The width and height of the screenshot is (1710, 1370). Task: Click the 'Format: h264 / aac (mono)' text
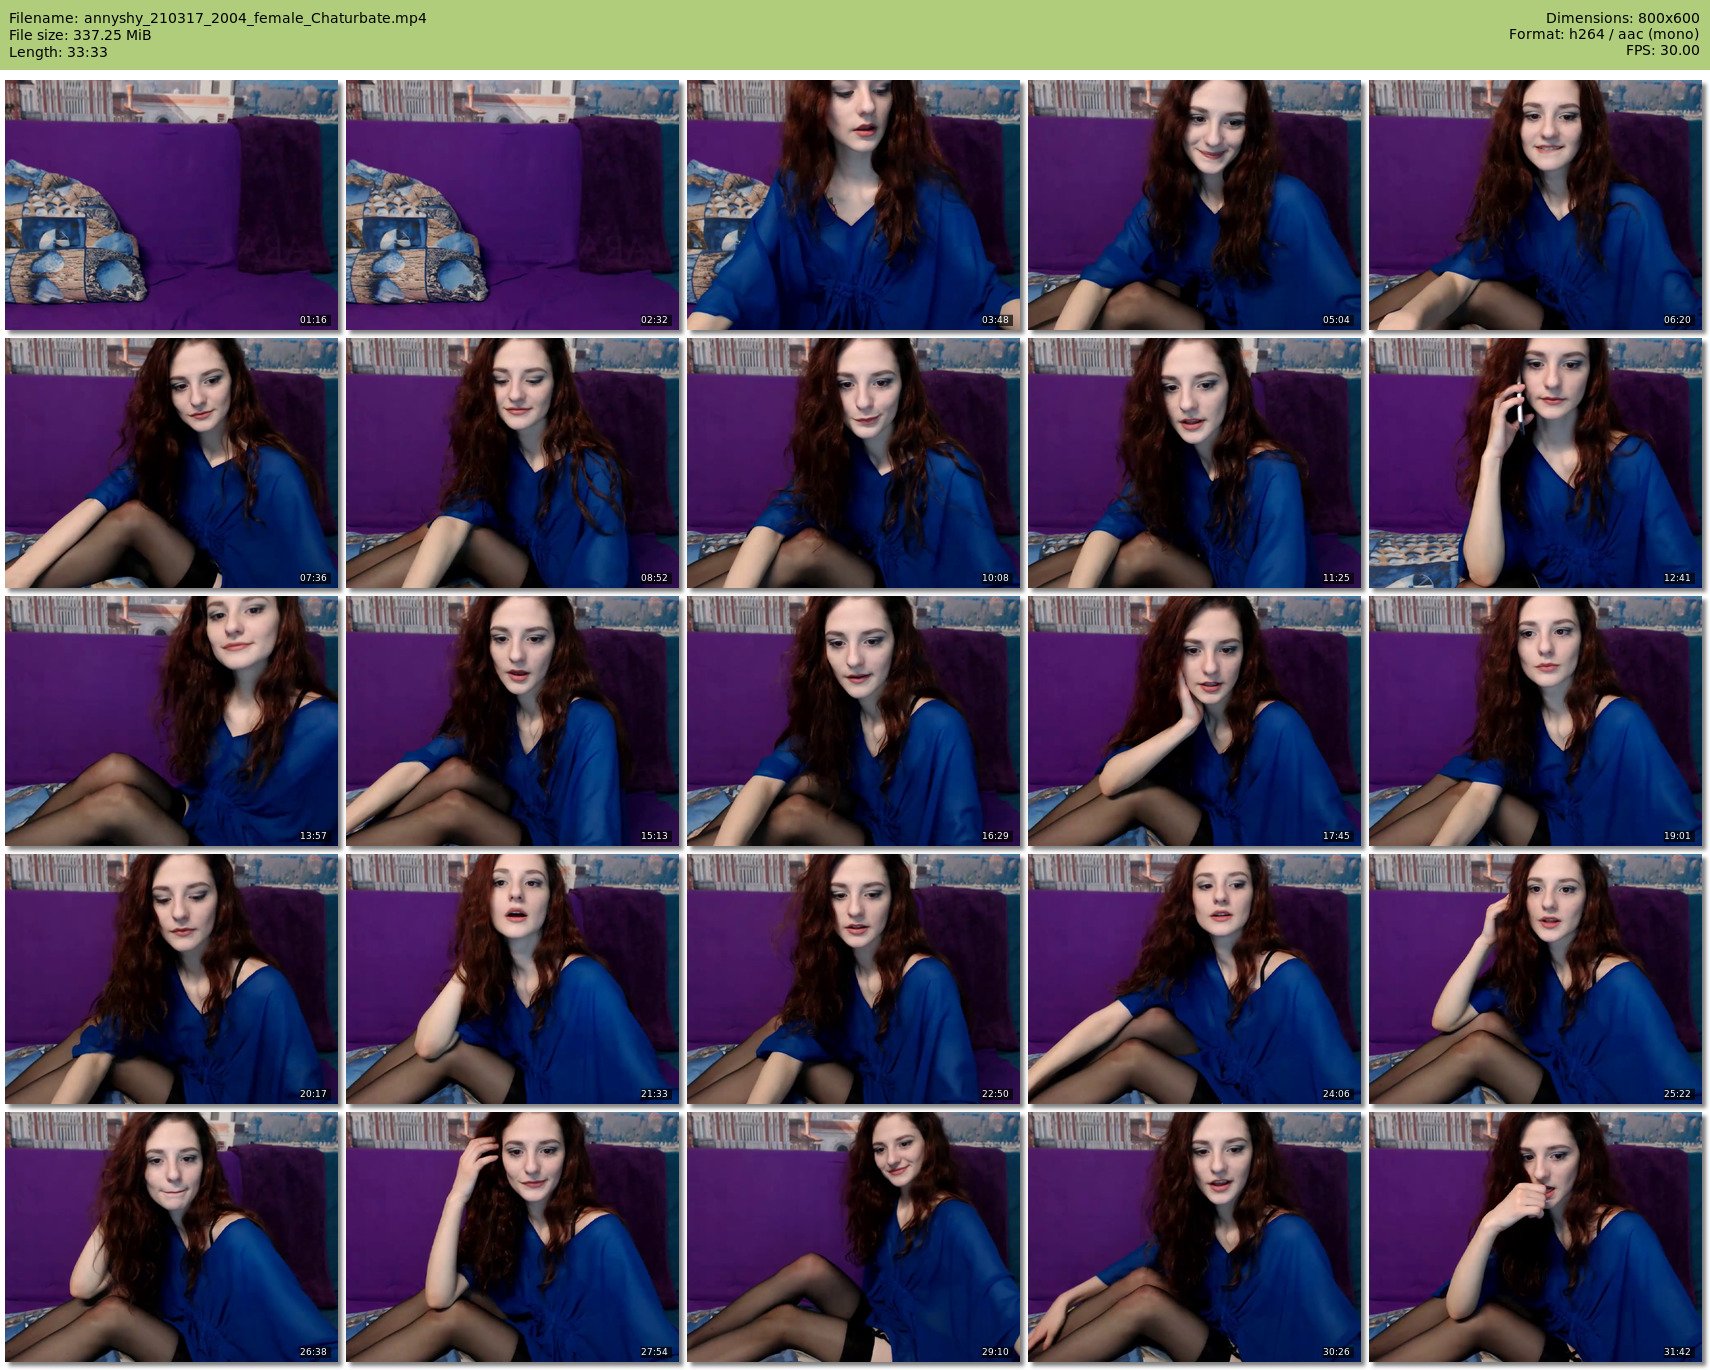click(x=1604, y=34)
